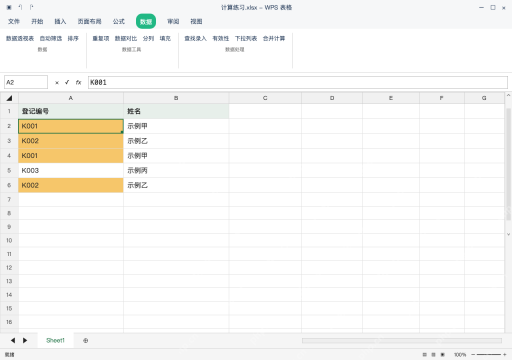The image size is (512, 360).
Task: Click 下拉列表 ribbon command
Action: (246, 38)
